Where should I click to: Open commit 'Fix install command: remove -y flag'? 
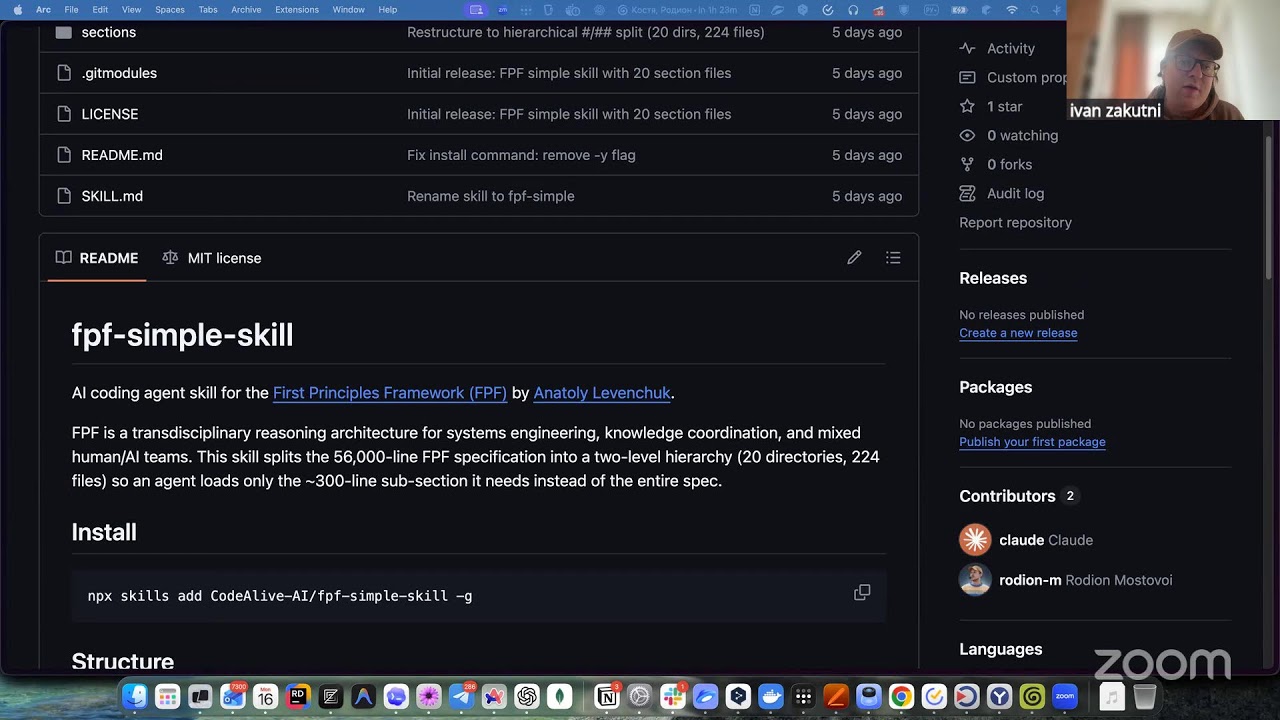(x=521, y=155)
